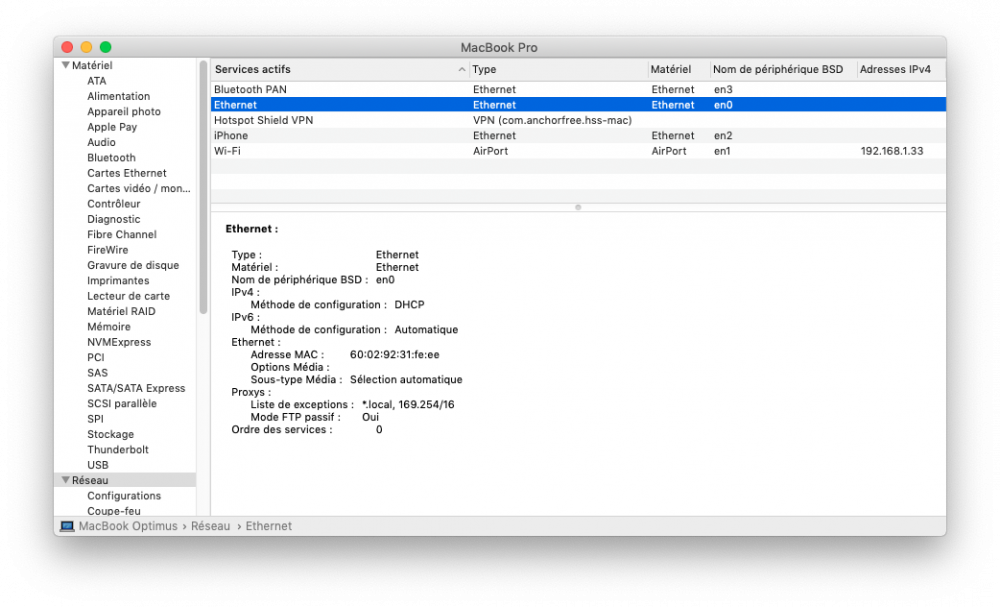
Task: Open Configurations under Réseau
Action: [124, 495]
